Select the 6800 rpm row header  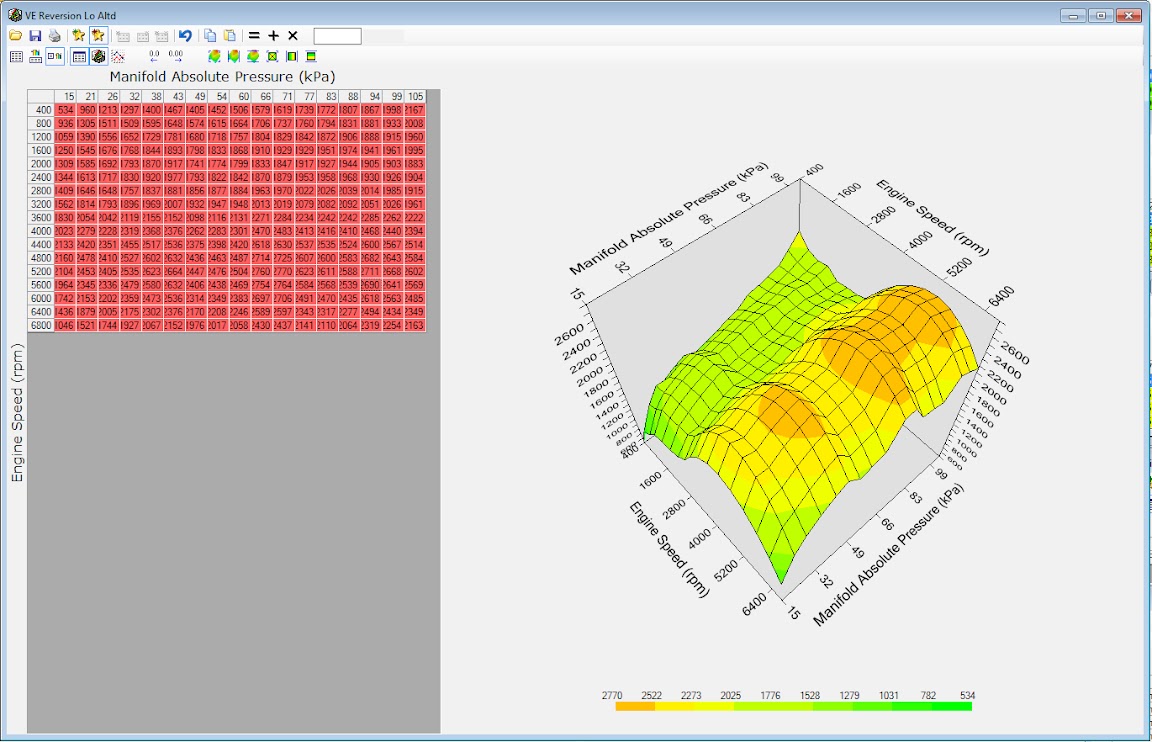click(41, 325)
